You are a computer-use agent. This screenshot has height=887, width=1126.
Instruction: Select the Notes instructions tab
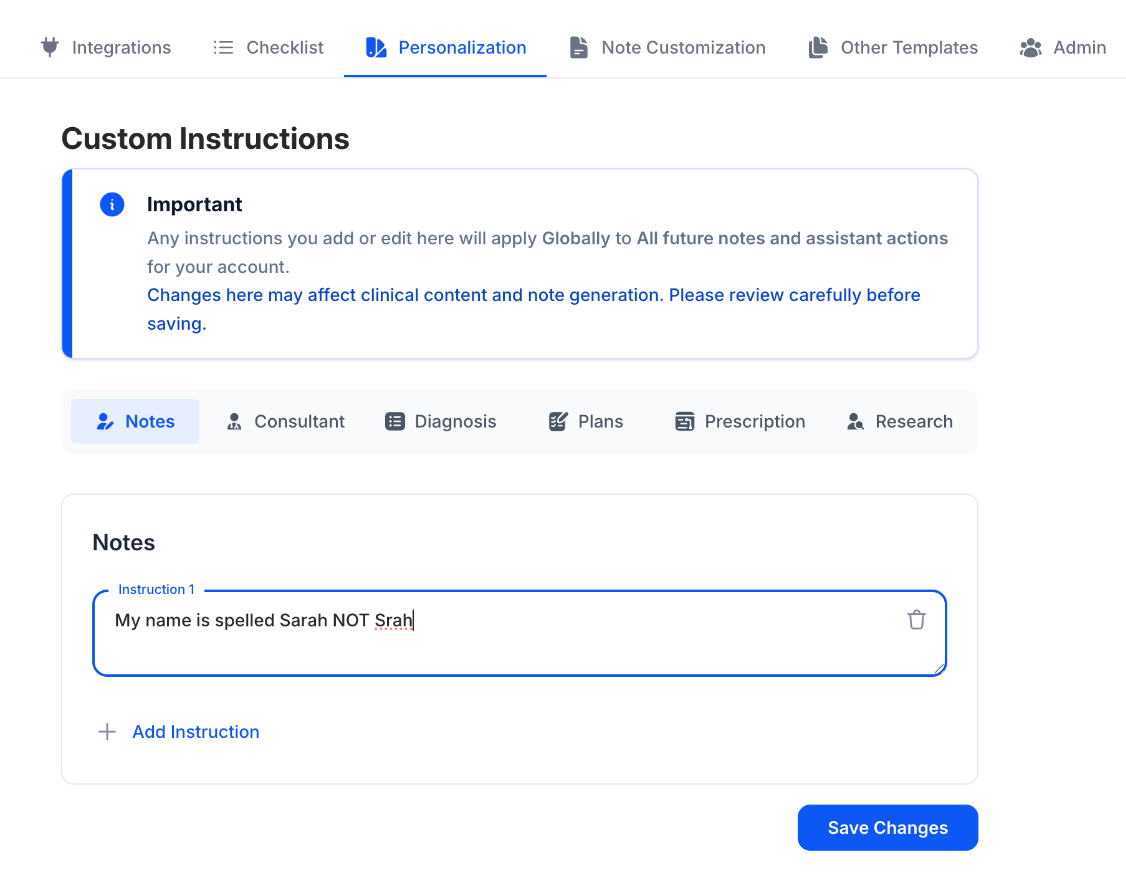pyautogui.click(x=135, y=422)
